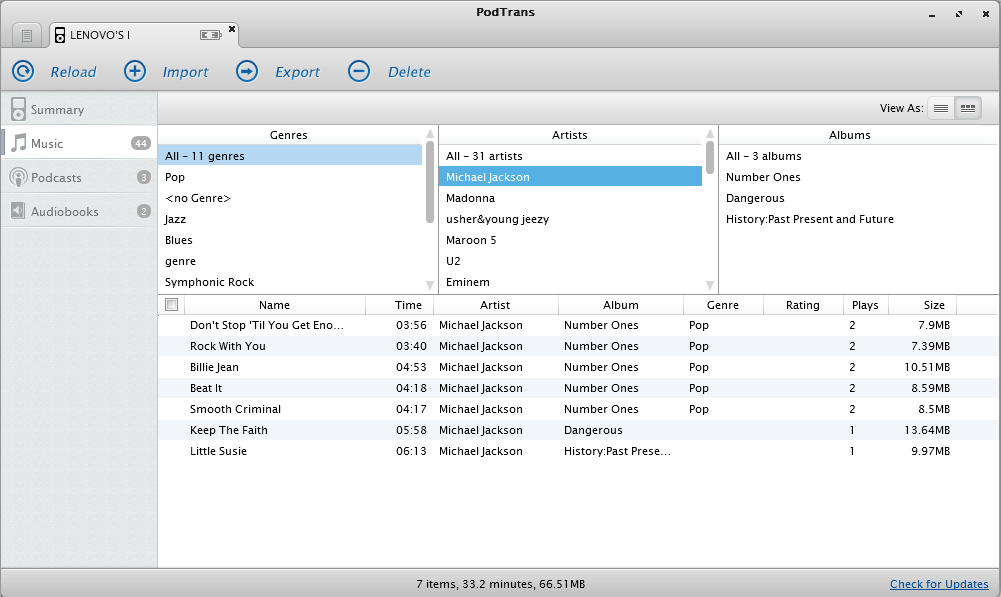Image resolution: width=1001 pixels, height=597 pixels.
Task: Open the Summary section in sidebar
Action: 57,110
